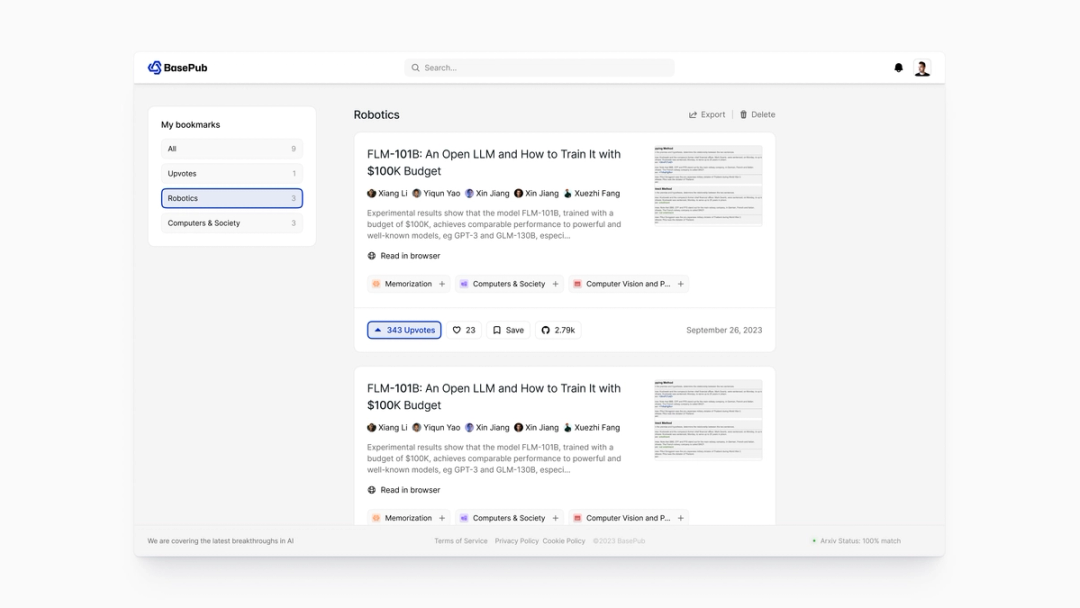Add Memorization tag plus in second card
1080x608 pixels.
tap(442, 518)
